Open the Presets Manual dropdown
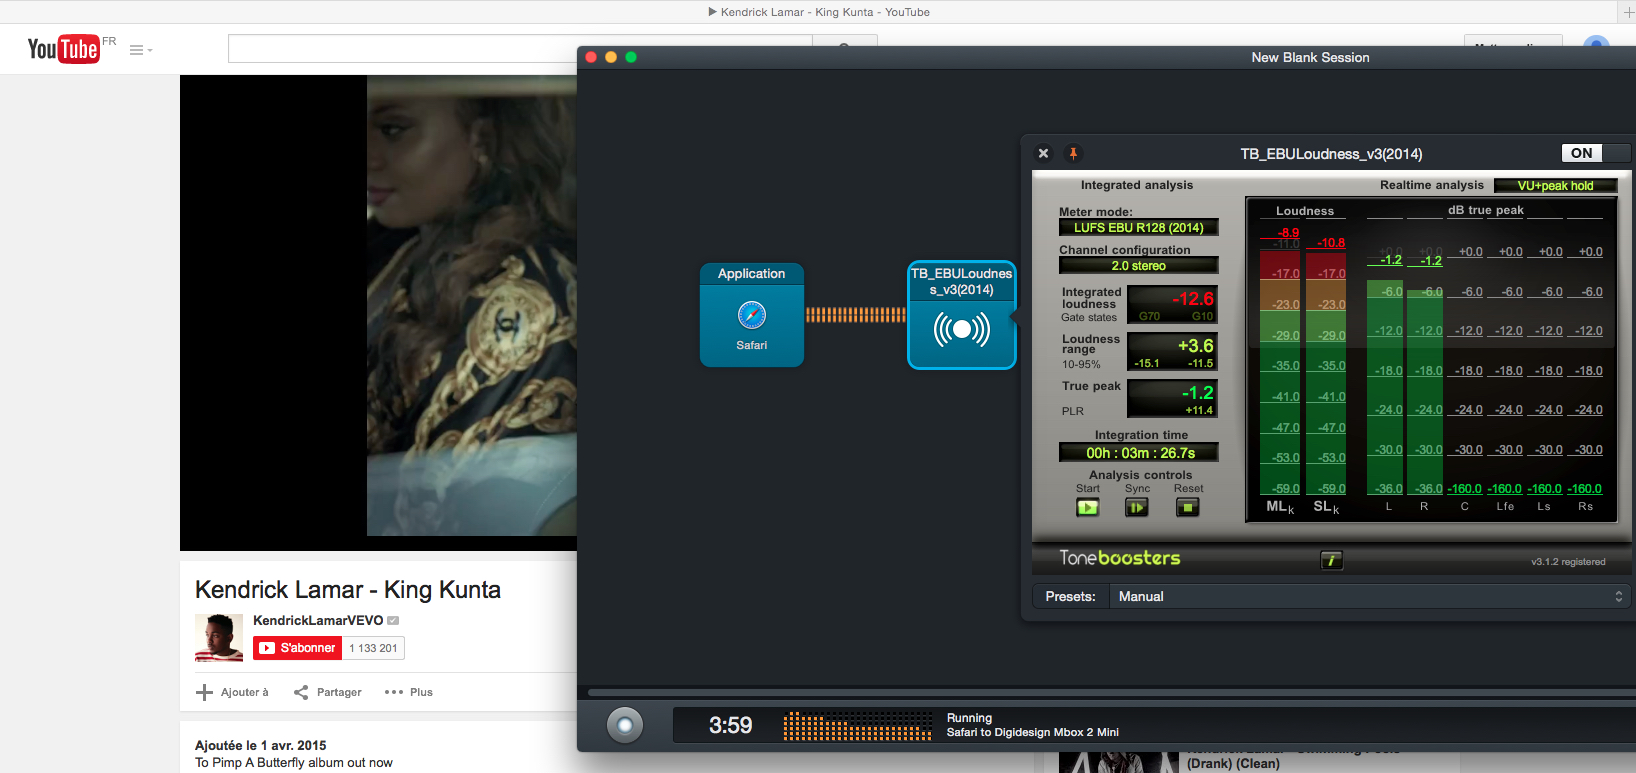 (x=1368, y=596)
